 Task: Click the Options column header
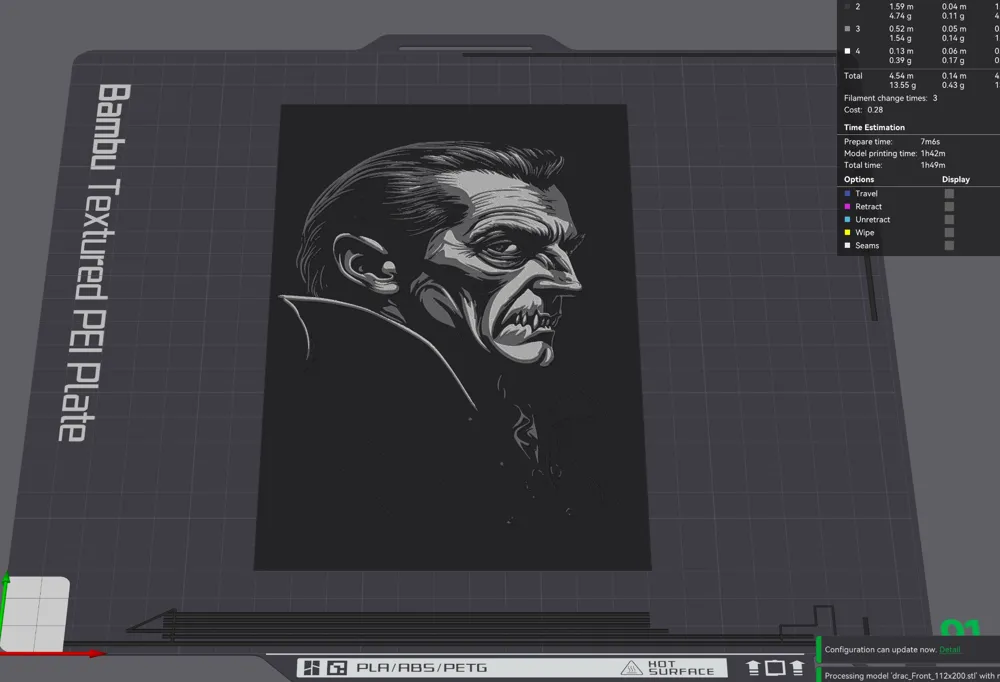(859, 179)
